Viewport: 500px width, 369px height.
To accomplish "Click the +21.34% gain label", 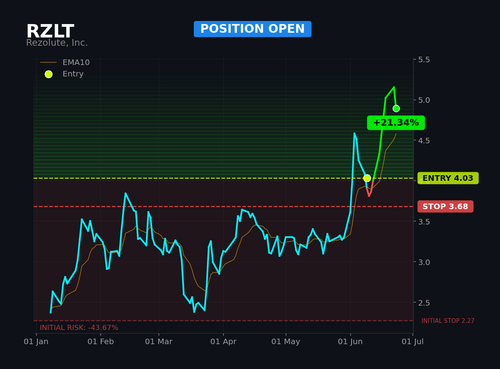I will tap(396, 123).
